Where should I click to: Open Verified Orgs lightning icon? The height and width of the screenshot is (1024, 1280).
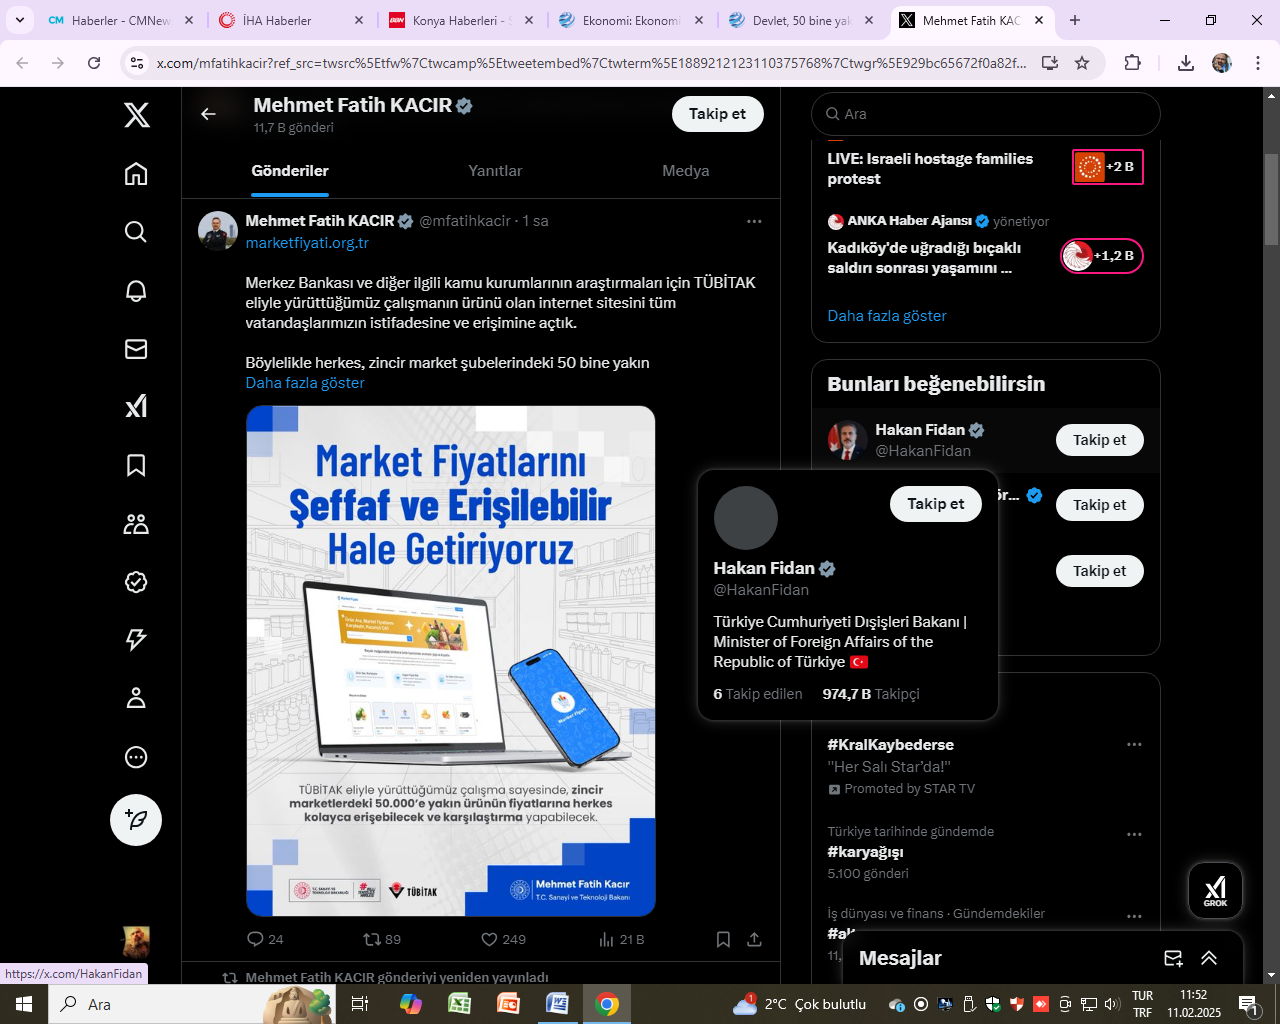coord(136,640)
